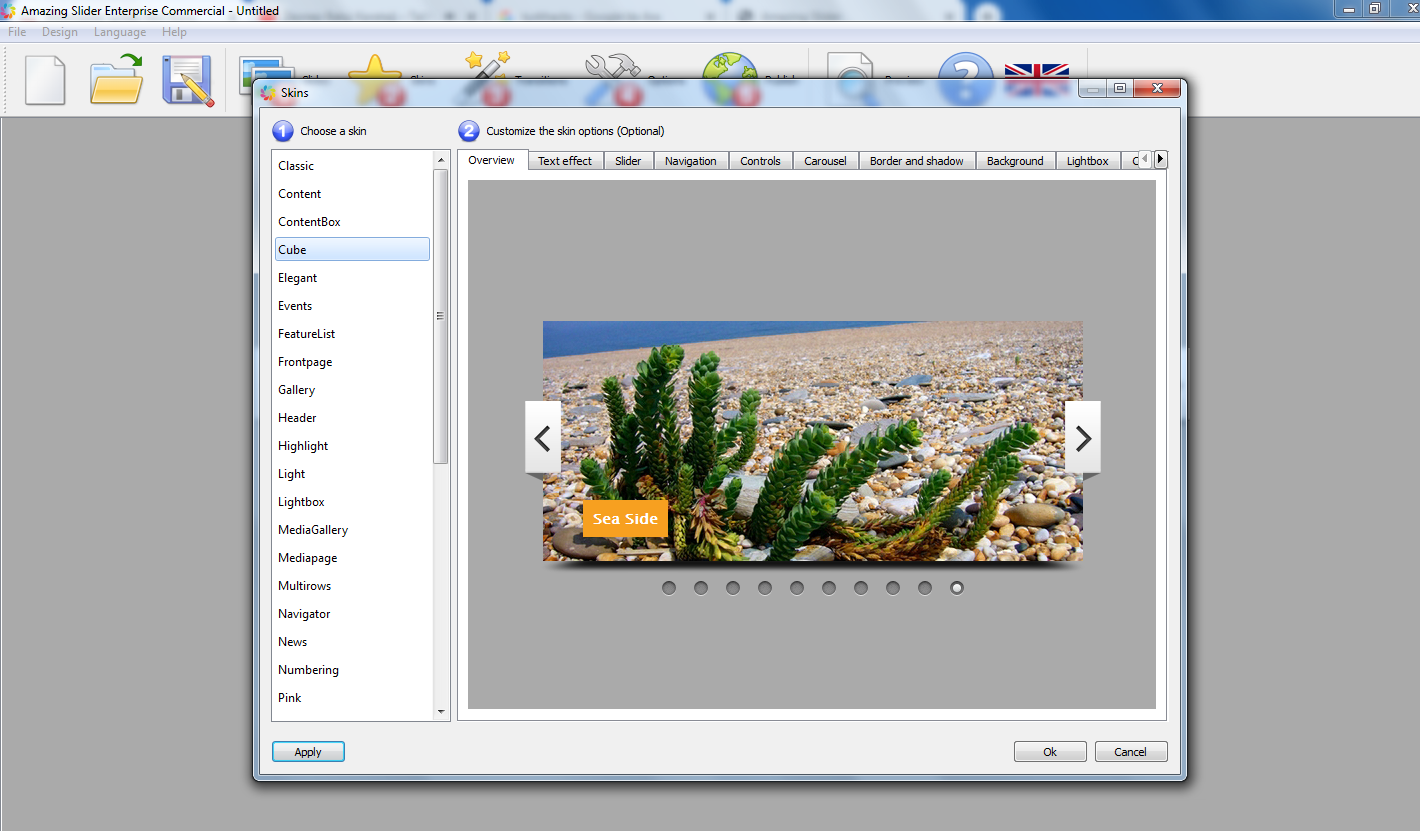Select the Background tab
This screenshot has height=831, width=1420.
coord(1015,161)
